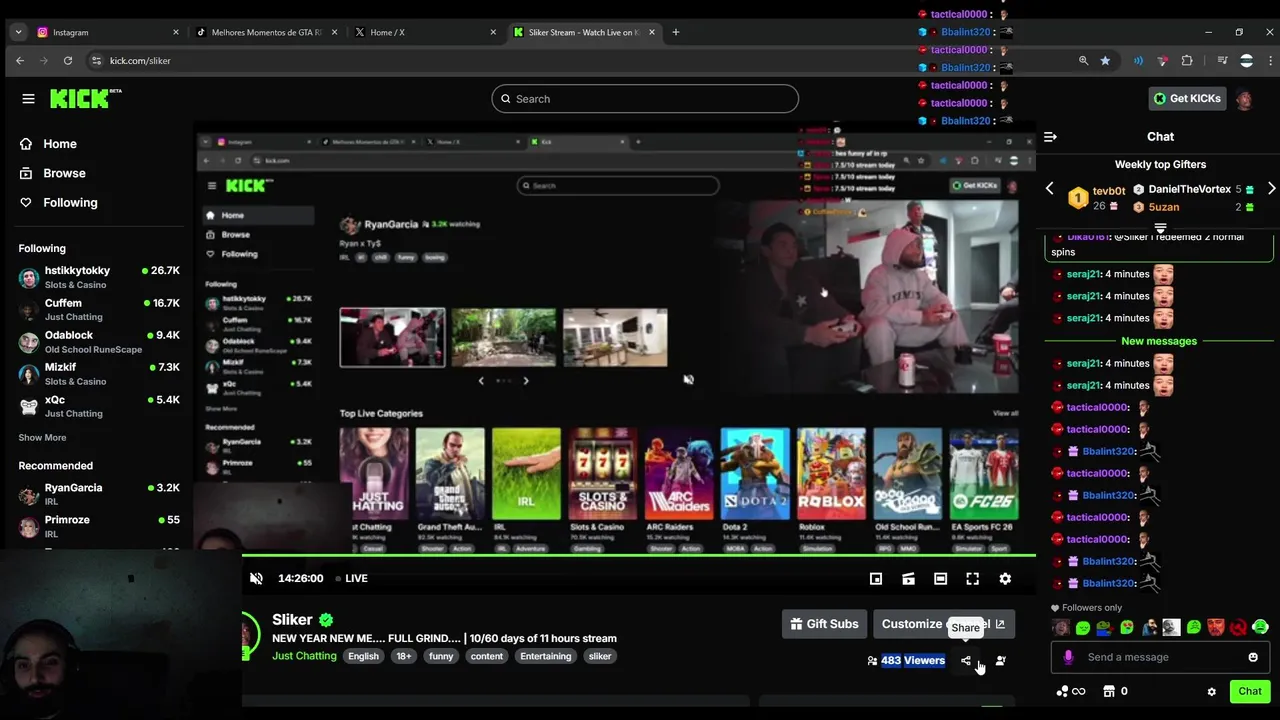Toggle theater mode on the player
The height and width of the screenshot is (720, 1280).
click(x=940, y=578)
